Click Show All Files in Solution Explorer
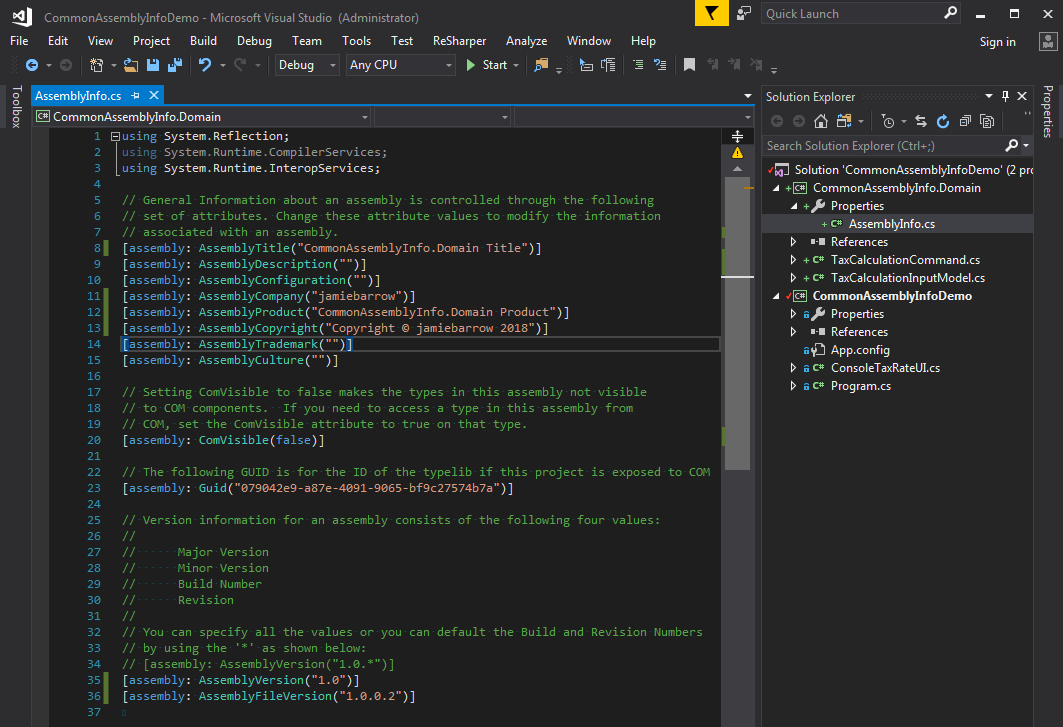This screenshot has height=727, width=1063. pyautogui.click(x=987, y=121)
